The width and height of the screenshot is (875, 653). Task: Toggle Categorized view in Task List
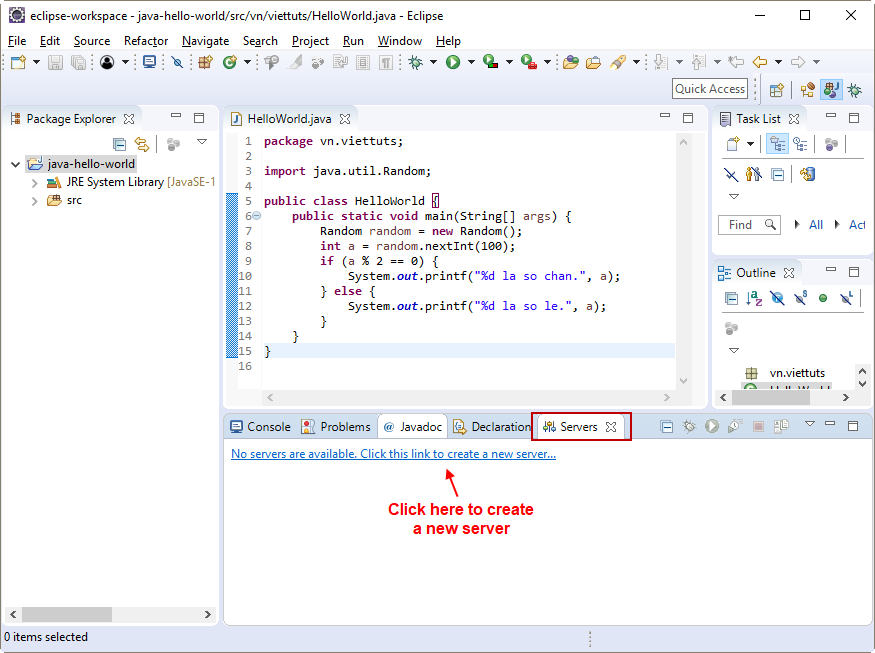777,144
